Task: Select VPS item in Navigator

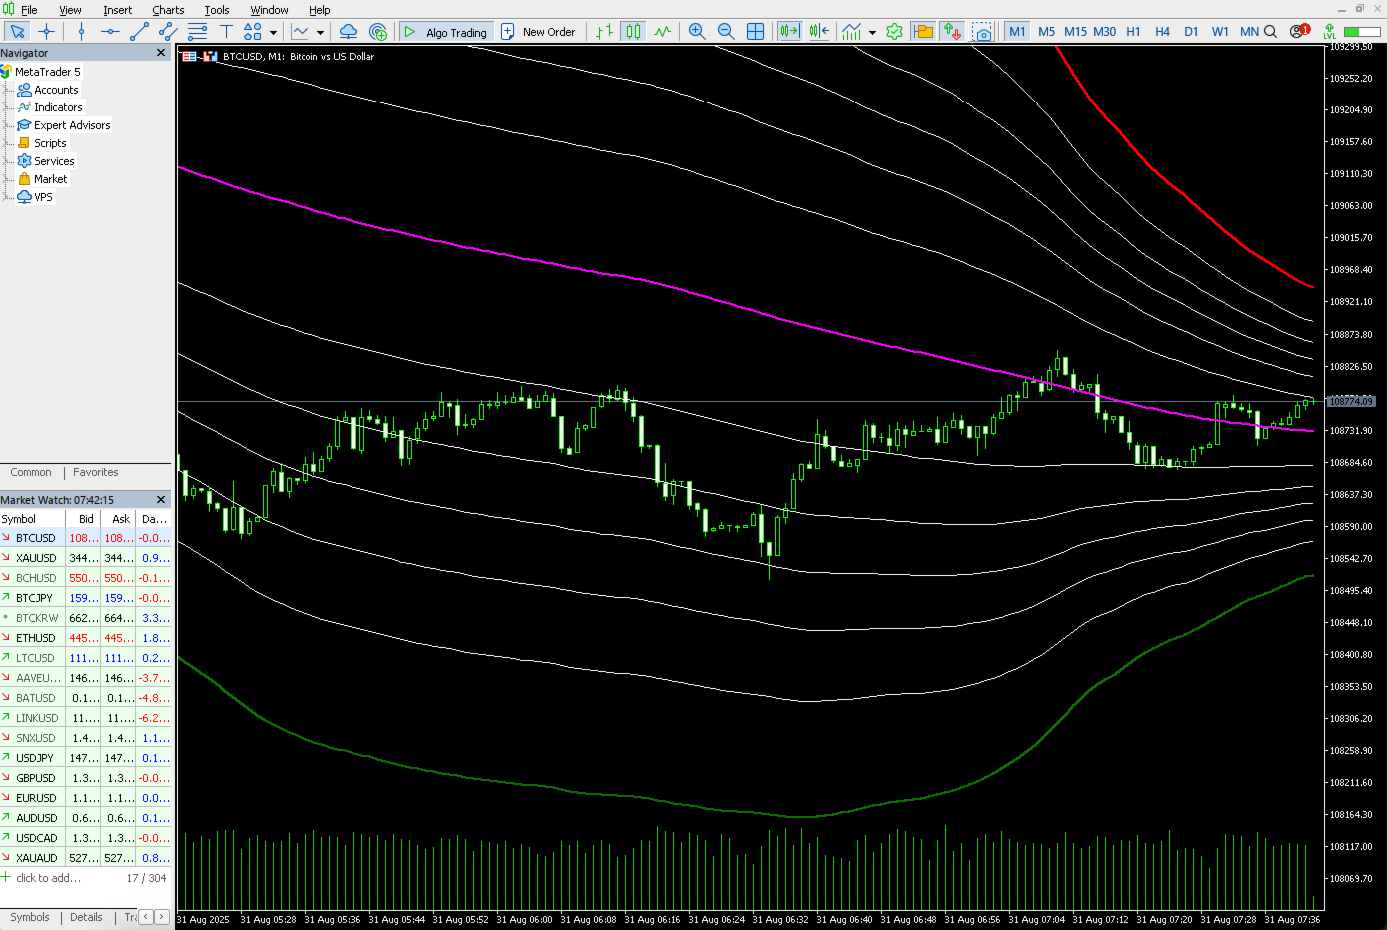Action: click(43, 197)
